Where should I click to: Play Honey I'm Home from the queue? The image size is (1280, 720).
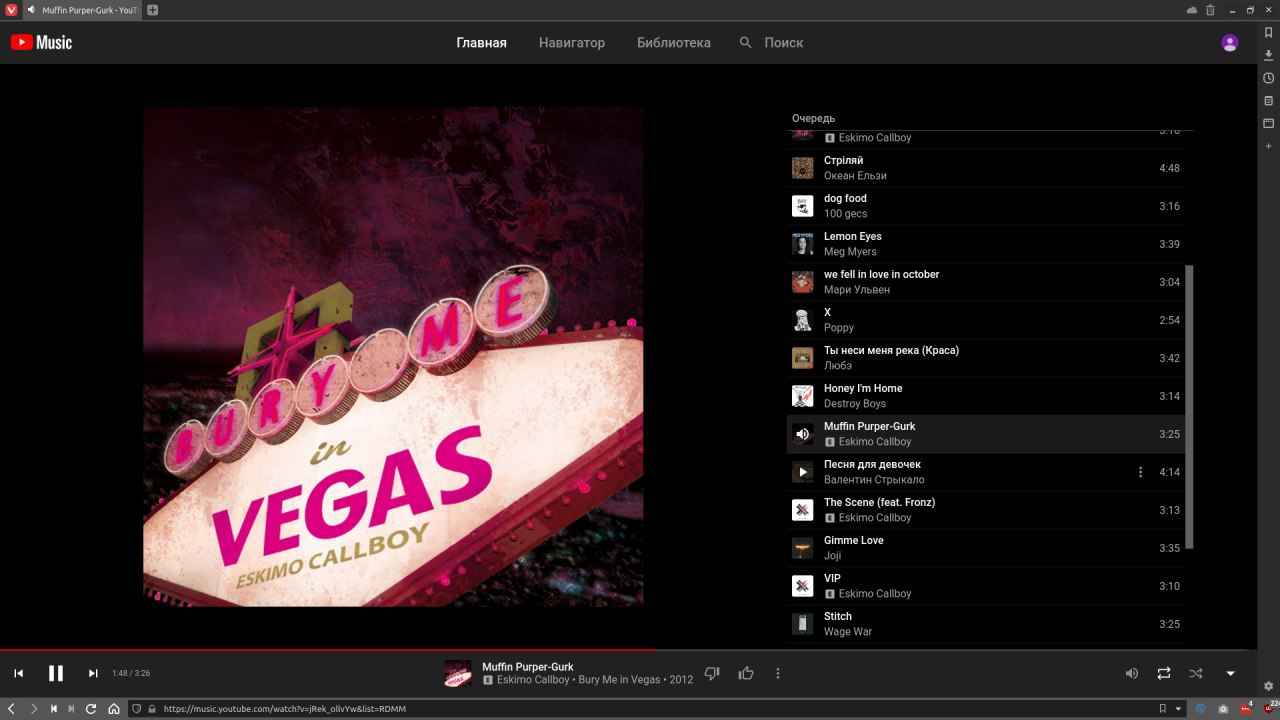click(x=985, y=396)
